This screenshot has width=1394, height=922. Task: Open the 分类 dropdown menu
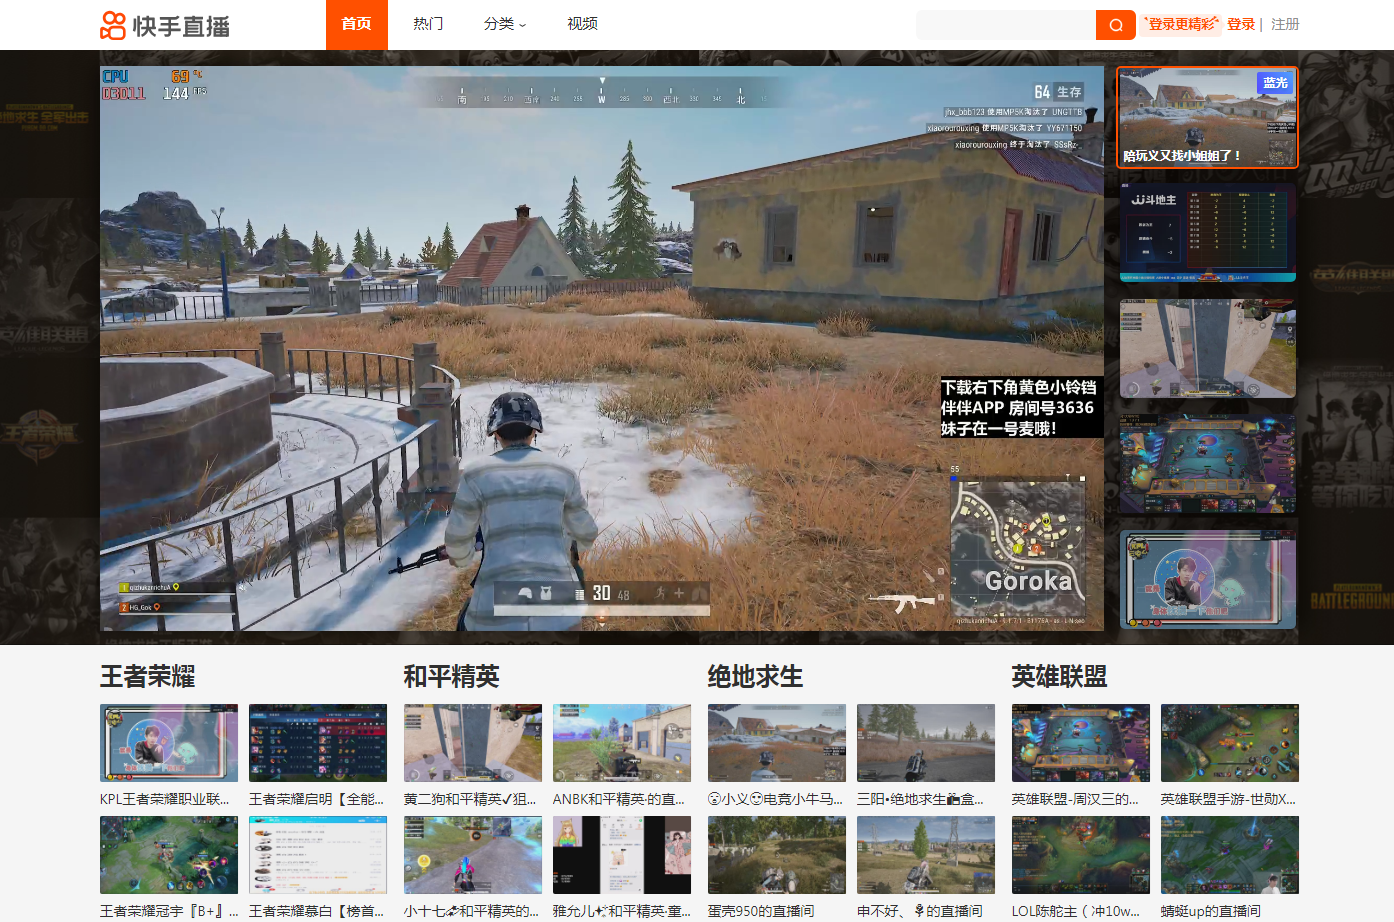coord(504,24)
